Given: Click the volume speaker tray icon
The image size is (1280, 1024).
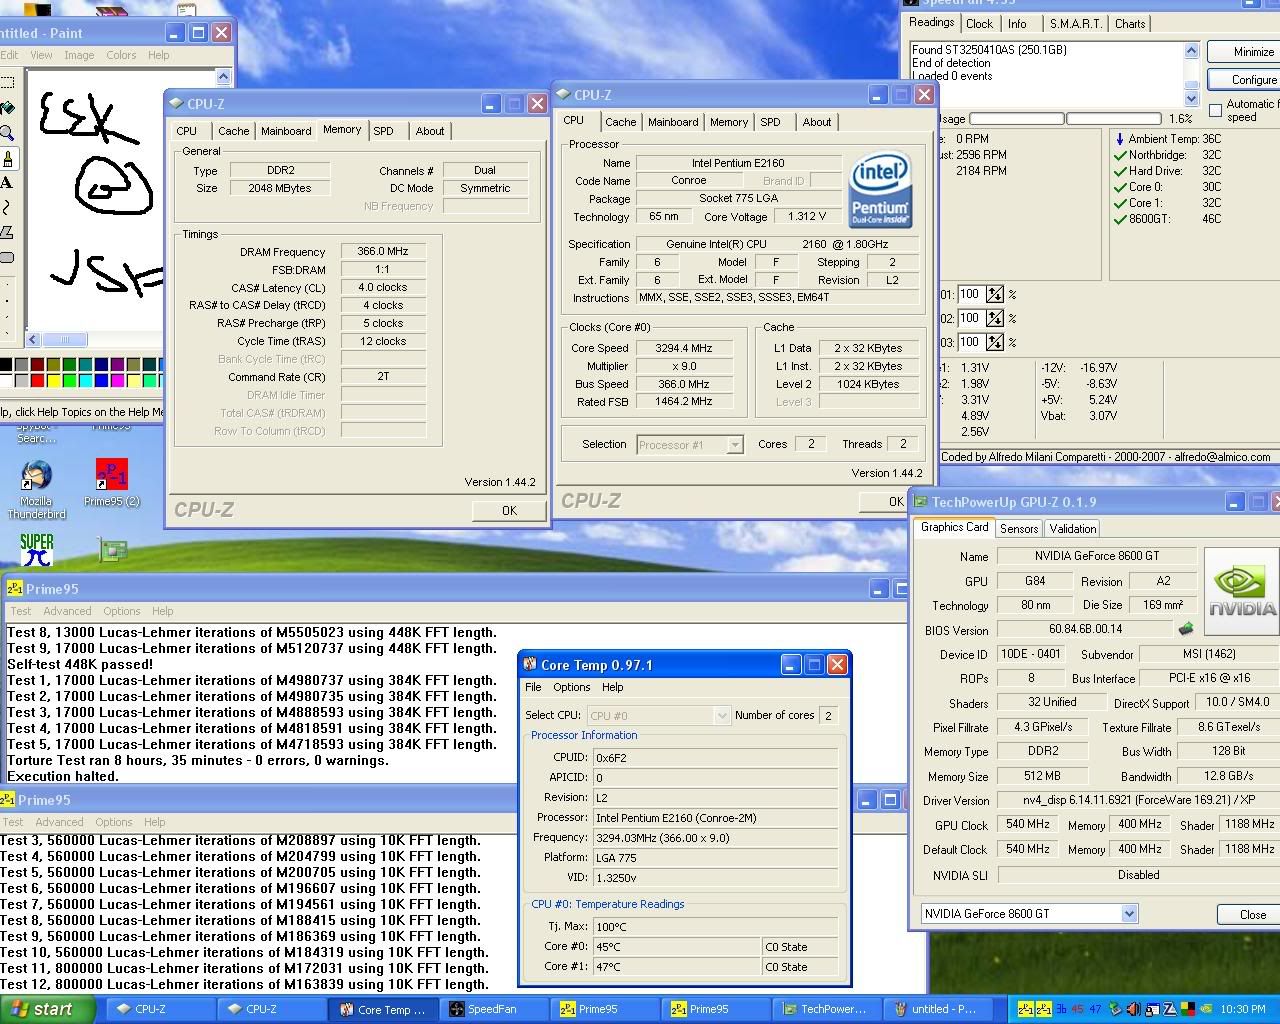Looking at the screenshot, I should coord(1133,1009).
